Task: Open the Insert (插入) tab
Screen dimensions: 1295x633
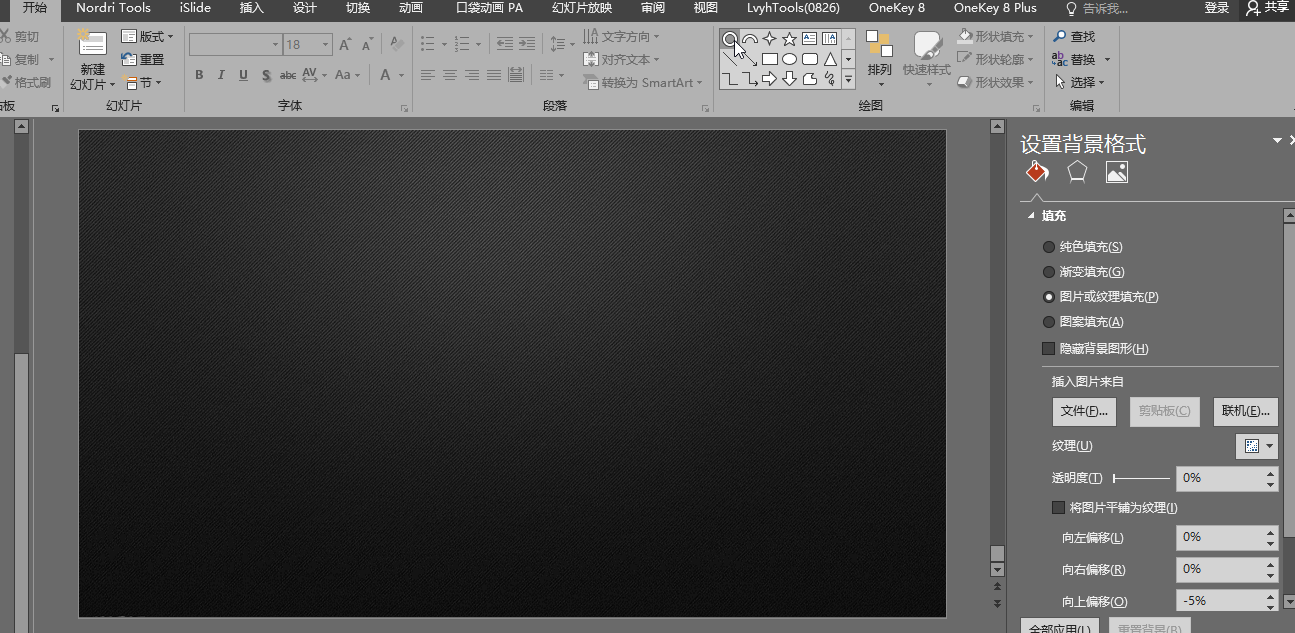Action: click(x=252, y=8)
